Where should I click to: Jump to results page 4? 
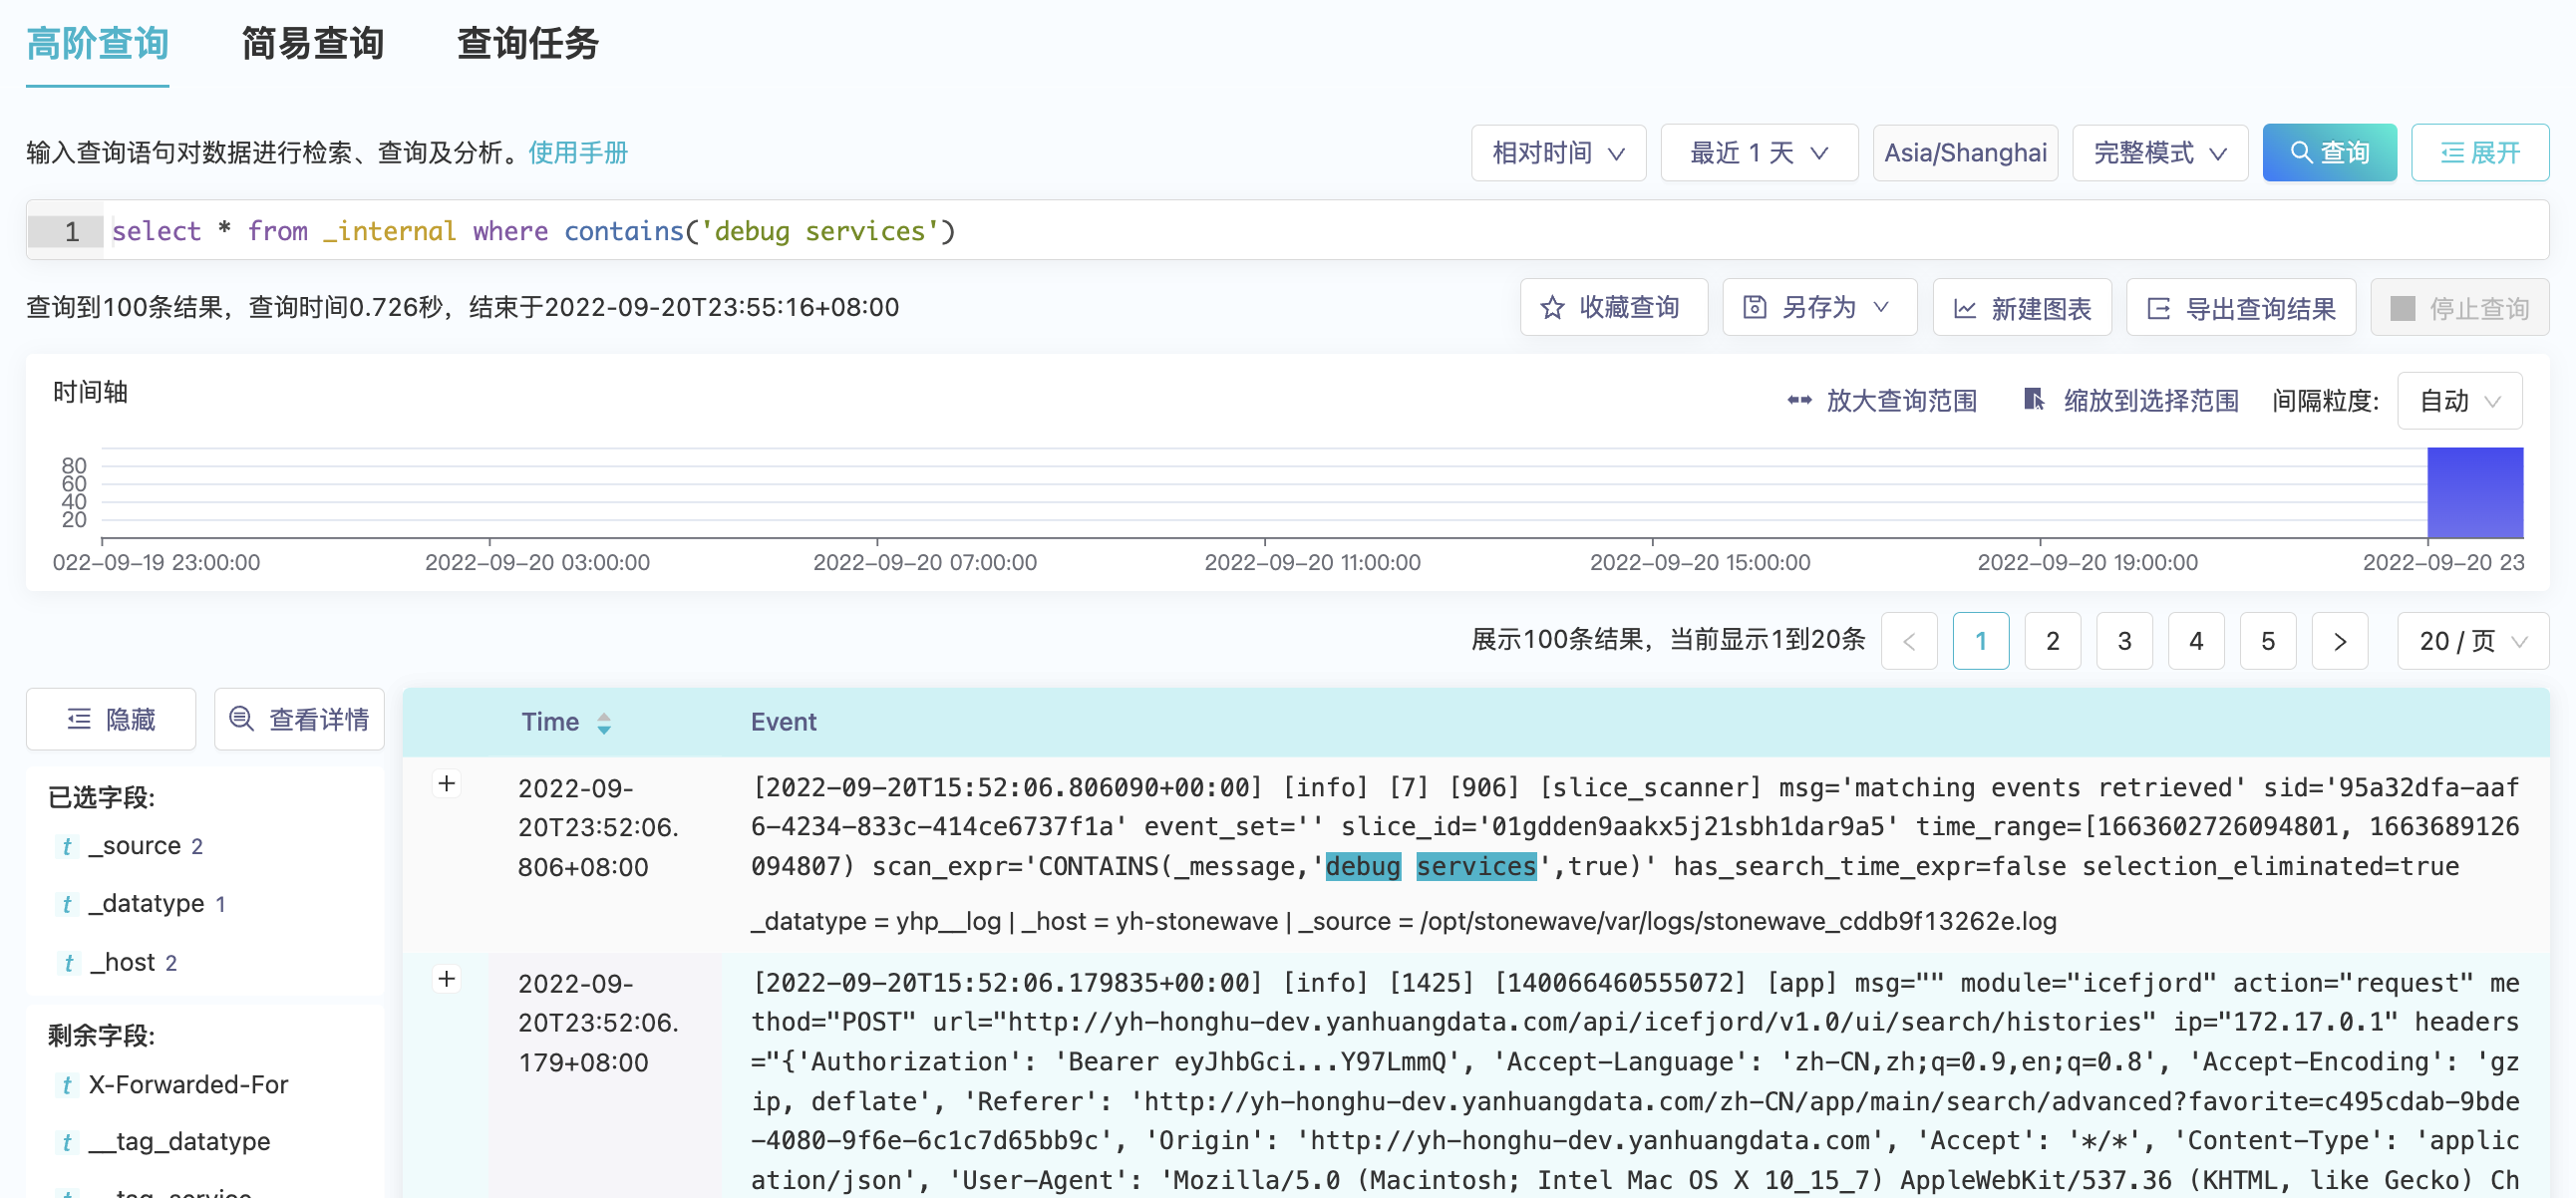[2196, 641]
